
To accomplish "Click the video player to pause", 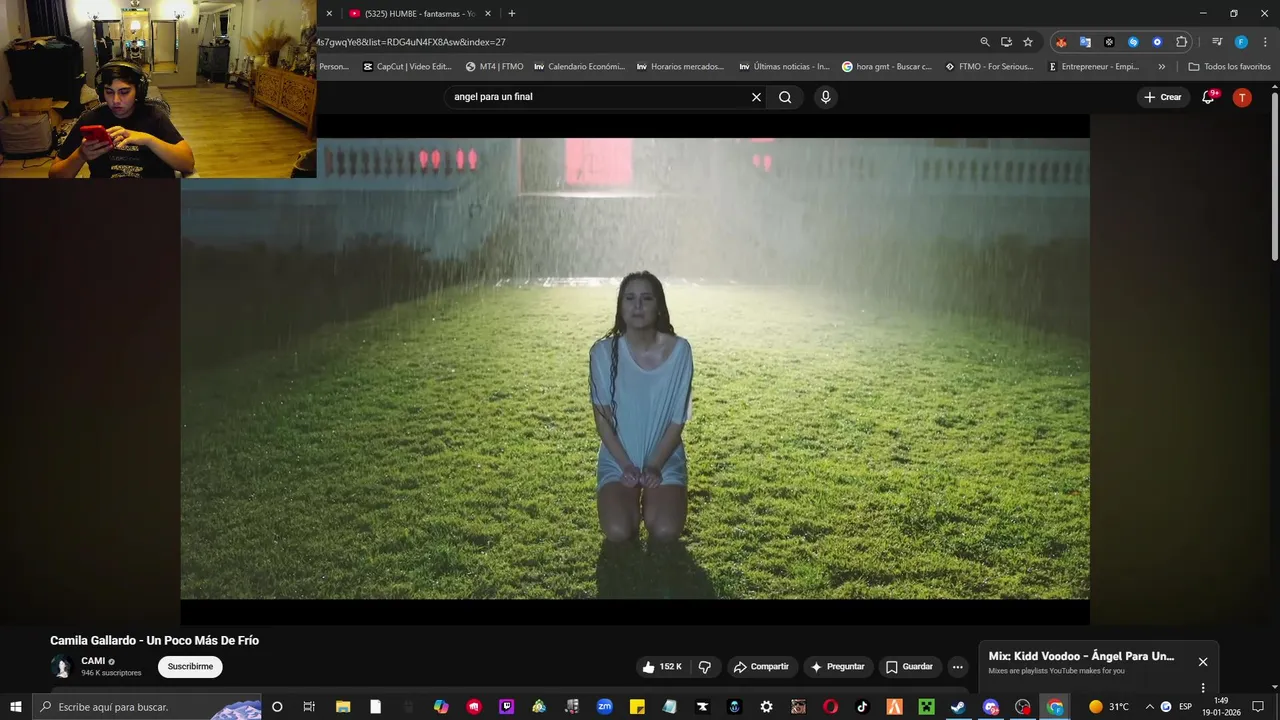I will pyautogui.click(x=635, y=370).
